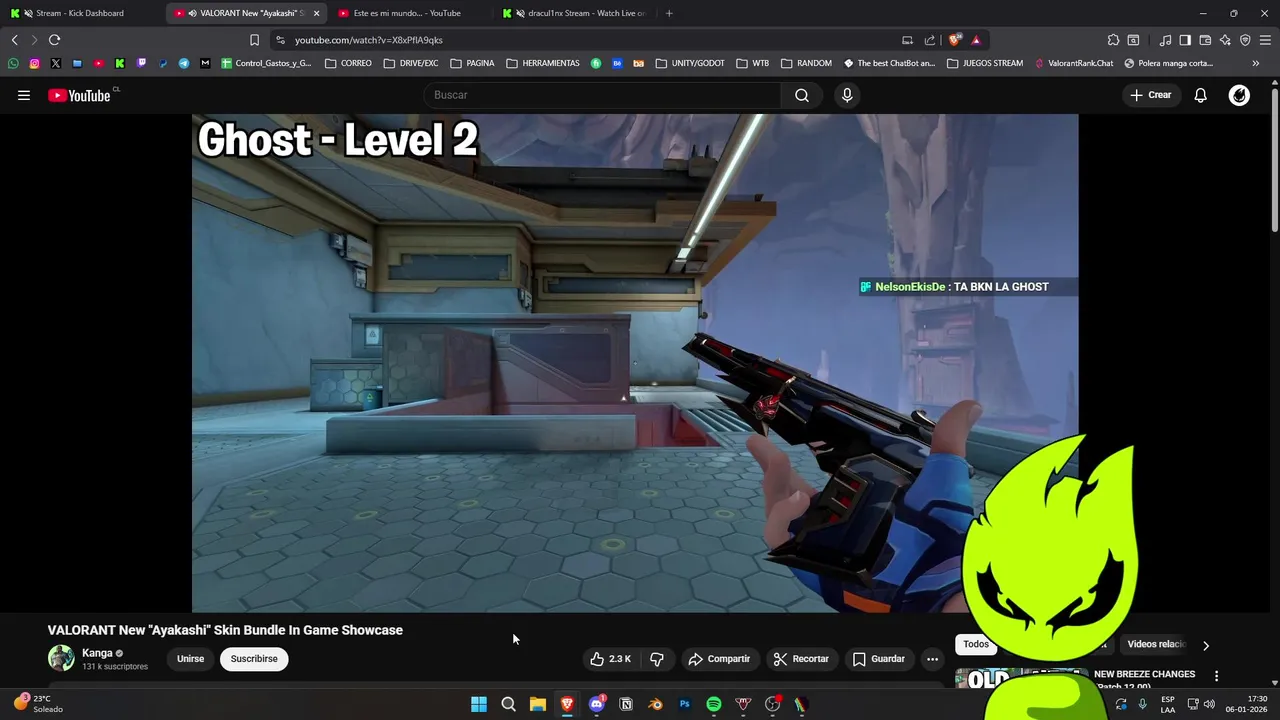Open the Twitch bookmark icon
The height and width of the screenshot is (720, 1280).
point(141,63)
